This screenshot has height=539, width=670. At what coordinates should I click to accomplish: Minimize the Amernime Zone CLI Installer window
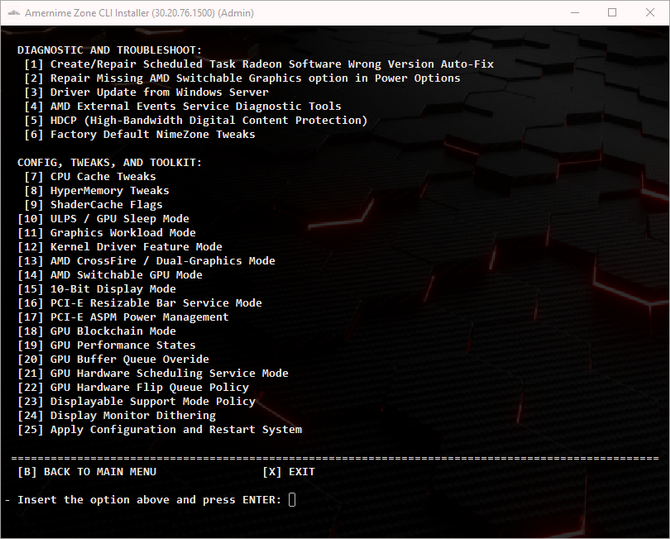[x=575, y=13]
